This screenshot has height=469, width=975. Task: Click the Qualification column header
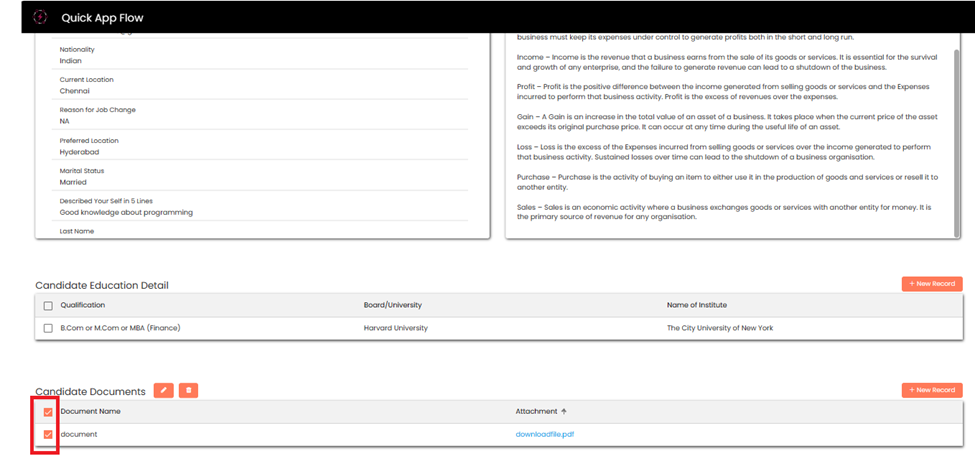coord(83,305)
